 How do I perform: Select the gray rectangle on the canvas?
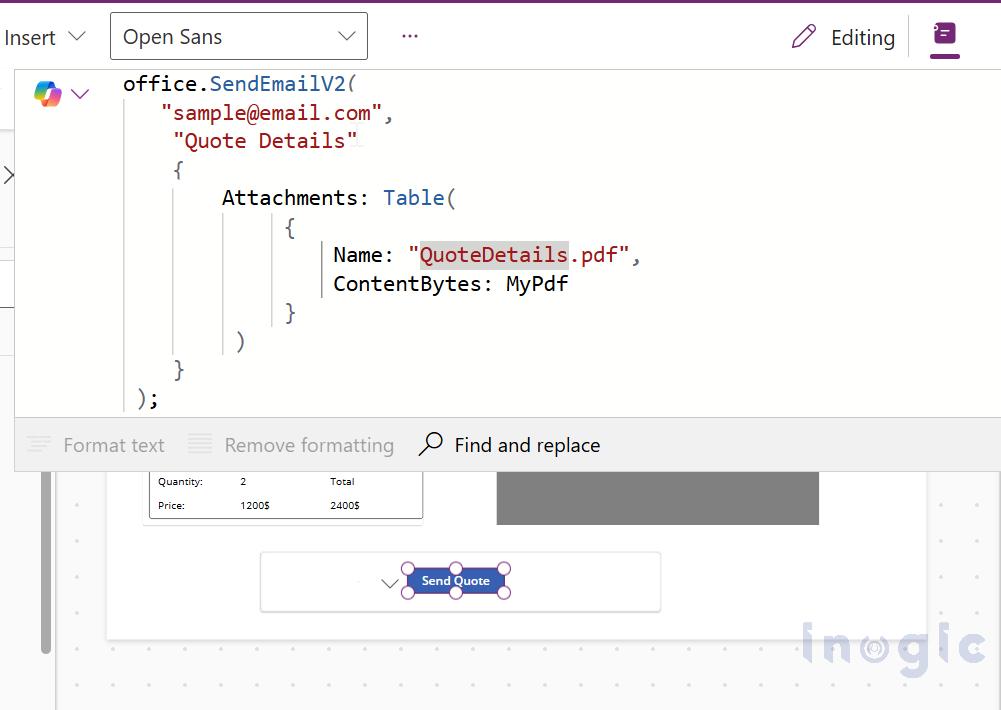tap(657, 498)
